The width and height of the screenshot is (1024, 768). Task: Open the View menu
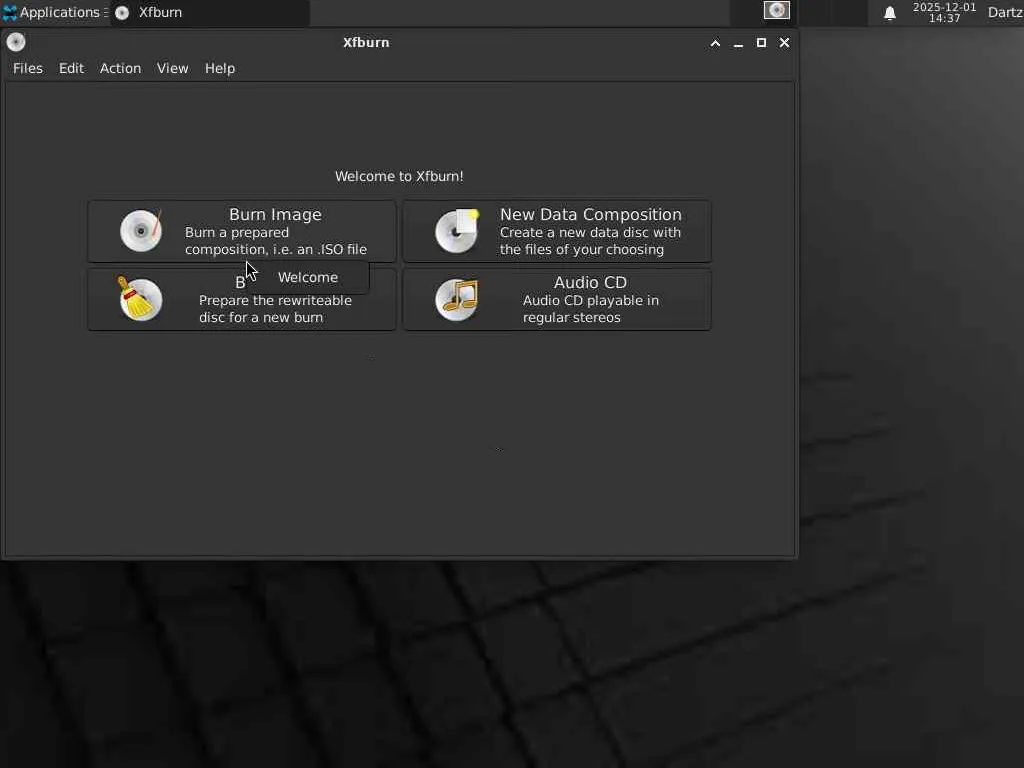coord(172,68)
